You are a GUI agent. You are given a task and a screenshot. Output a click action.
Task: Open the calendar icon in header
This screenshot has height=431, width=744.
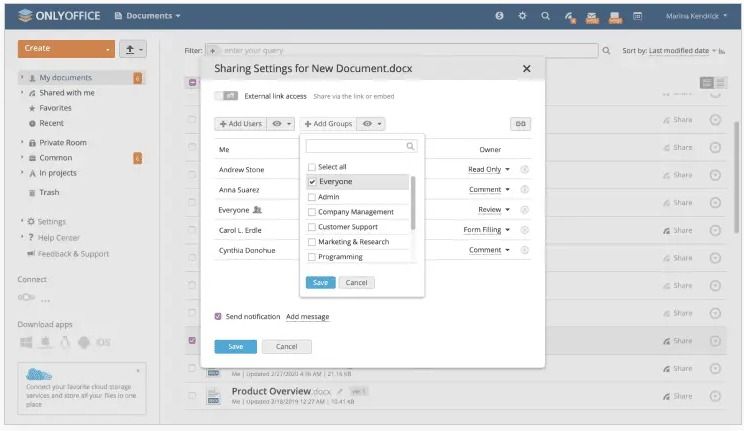637,16
